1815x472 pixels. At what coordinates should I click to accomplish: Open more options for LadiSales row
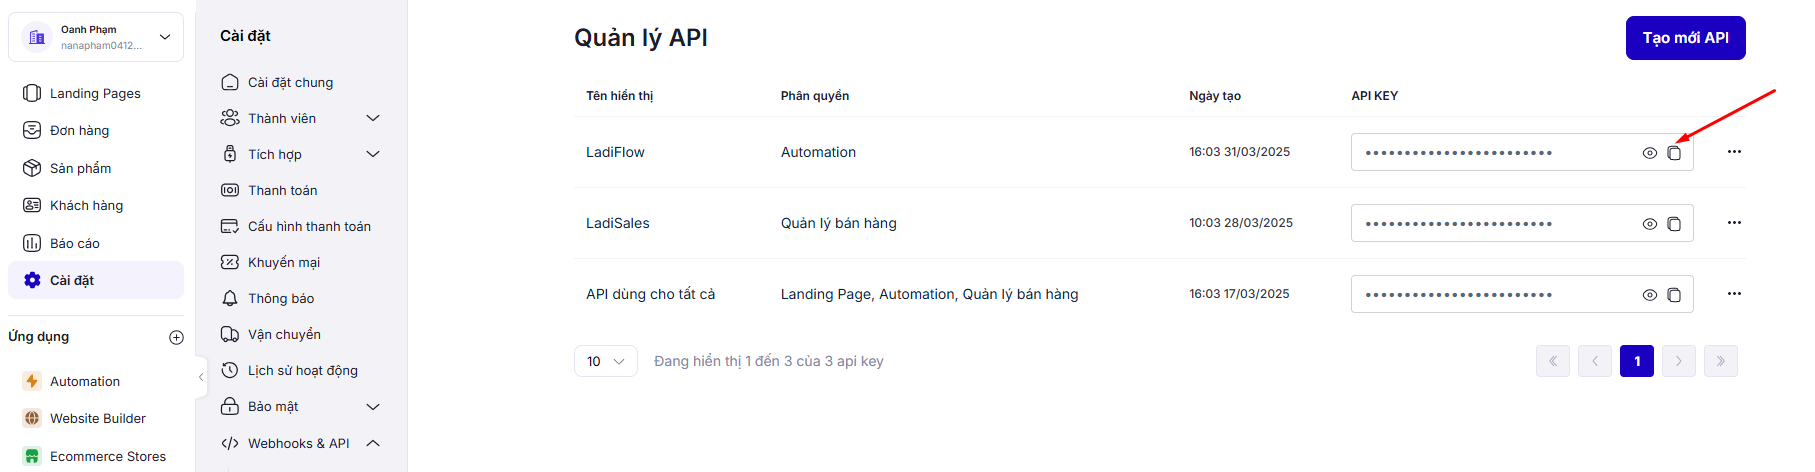click(1734, 223)
